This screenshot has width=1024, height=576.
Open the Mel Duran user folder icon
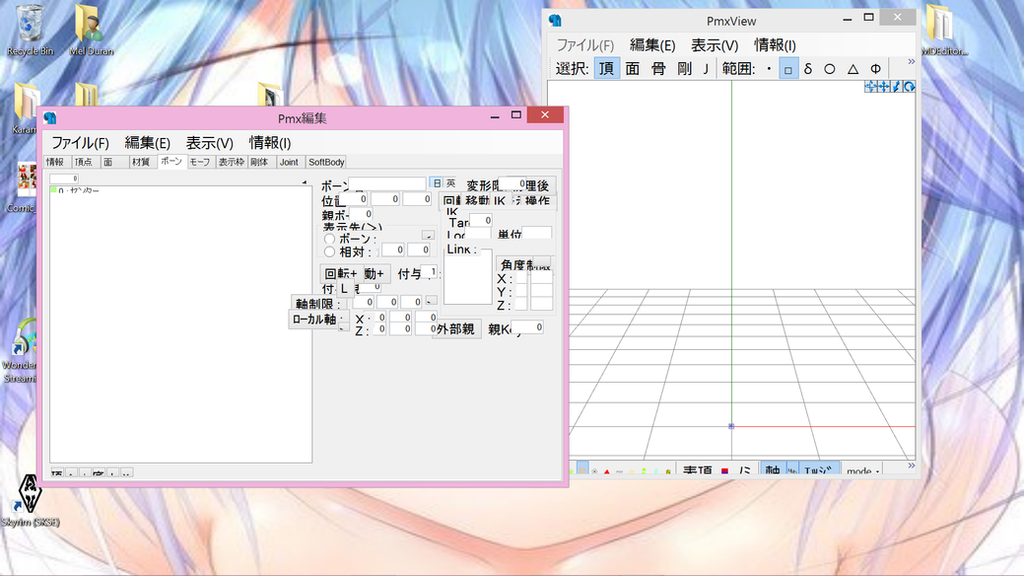click(91, 31)
